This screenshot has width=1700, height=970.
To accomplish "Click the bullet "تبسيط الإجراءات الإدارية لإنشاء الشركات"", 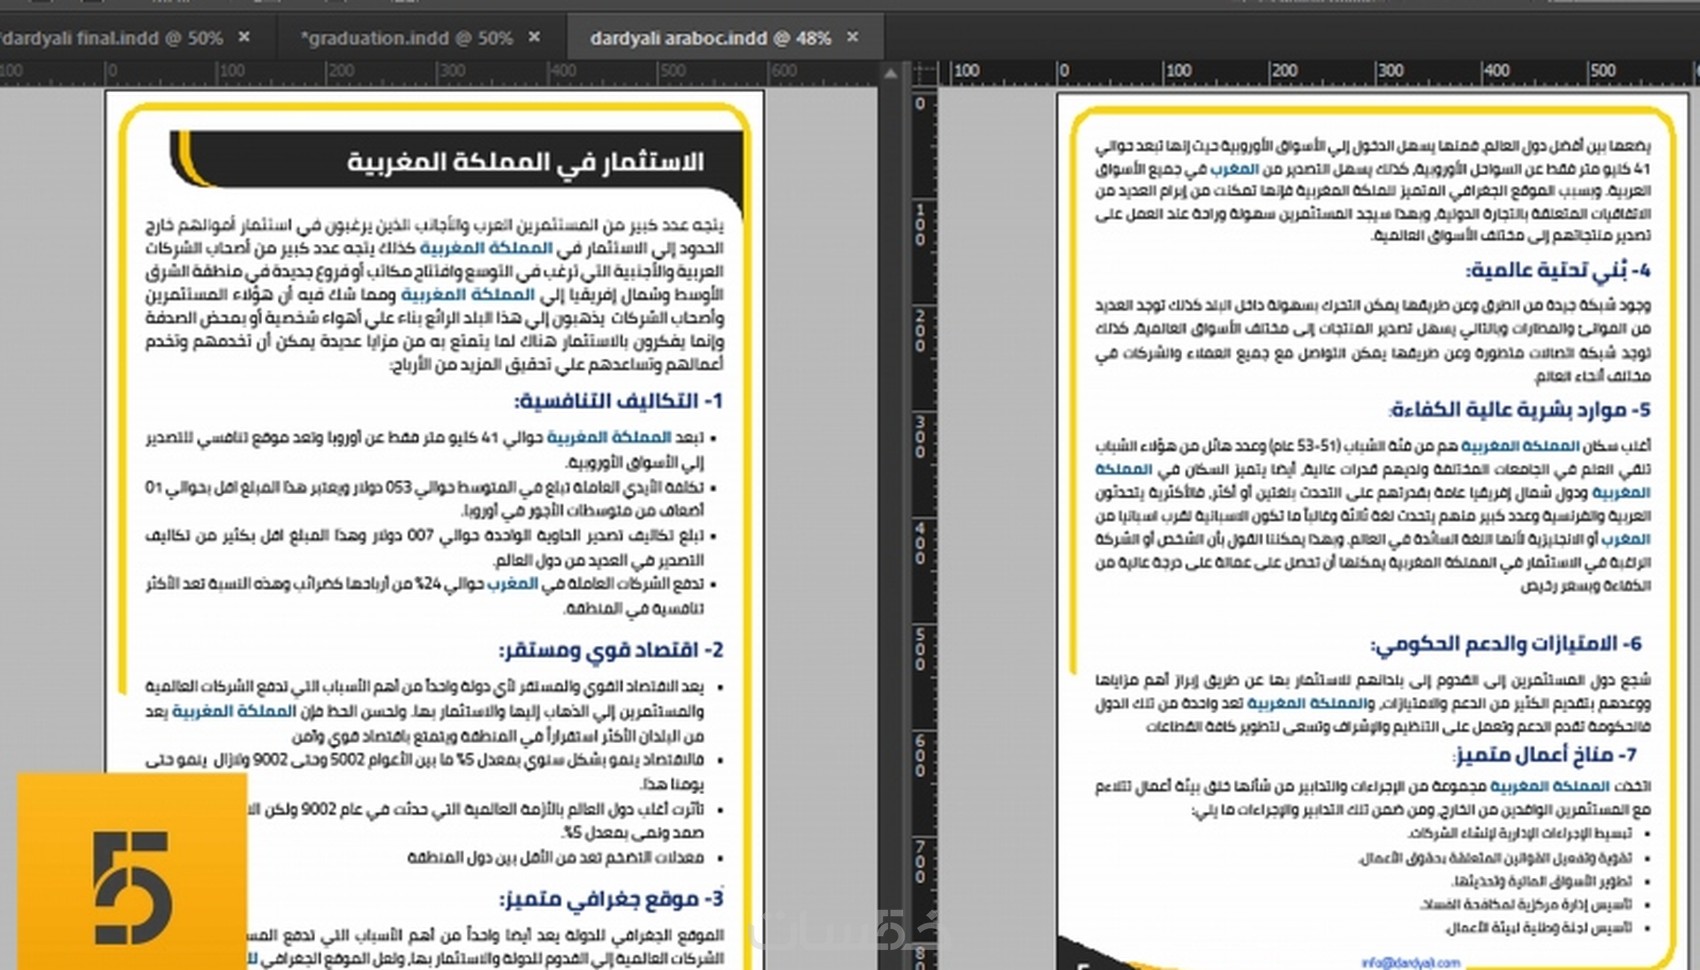I will pos(1519,833).
